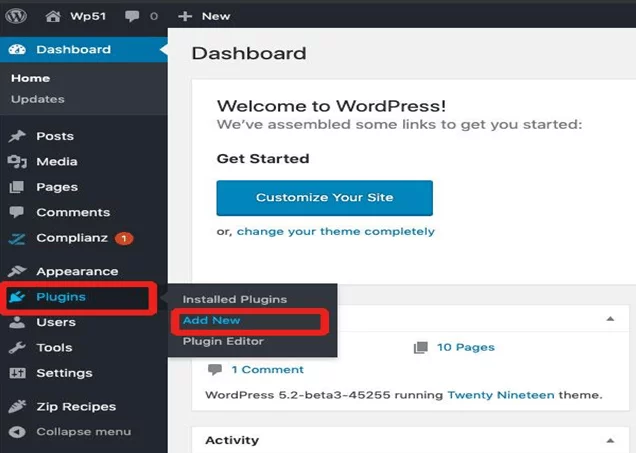The width and height of the screenshot is (636, 453).
Task: Click the Complianz notification badge
Action: pos(124,238)
